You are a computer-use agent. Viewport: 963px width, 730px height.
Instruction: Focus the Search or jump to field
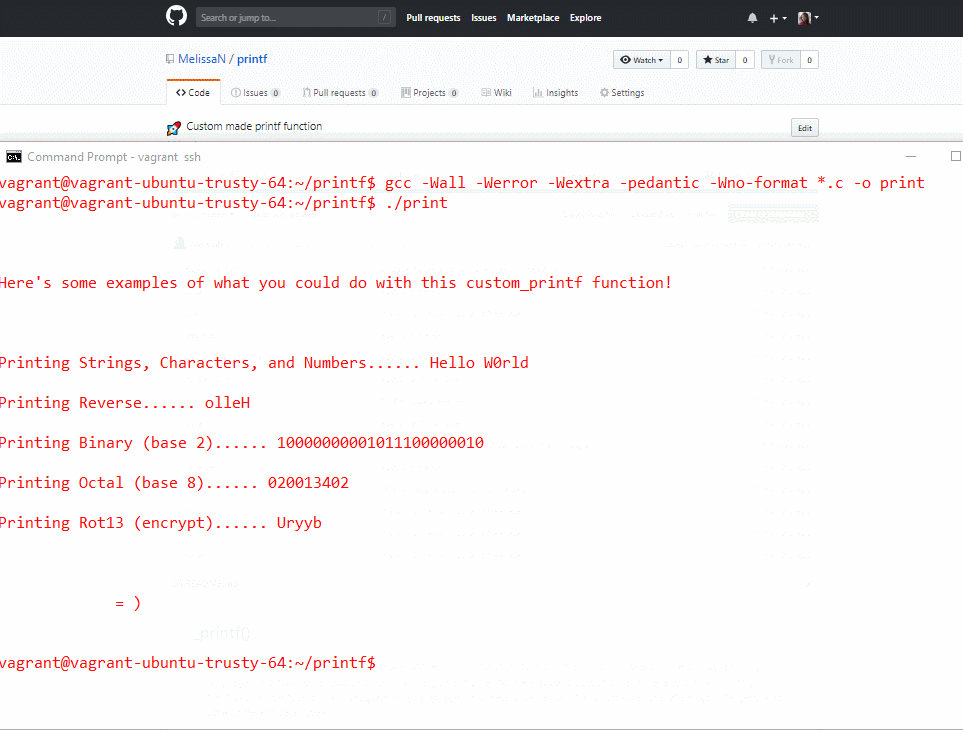[x=286, y=18]
